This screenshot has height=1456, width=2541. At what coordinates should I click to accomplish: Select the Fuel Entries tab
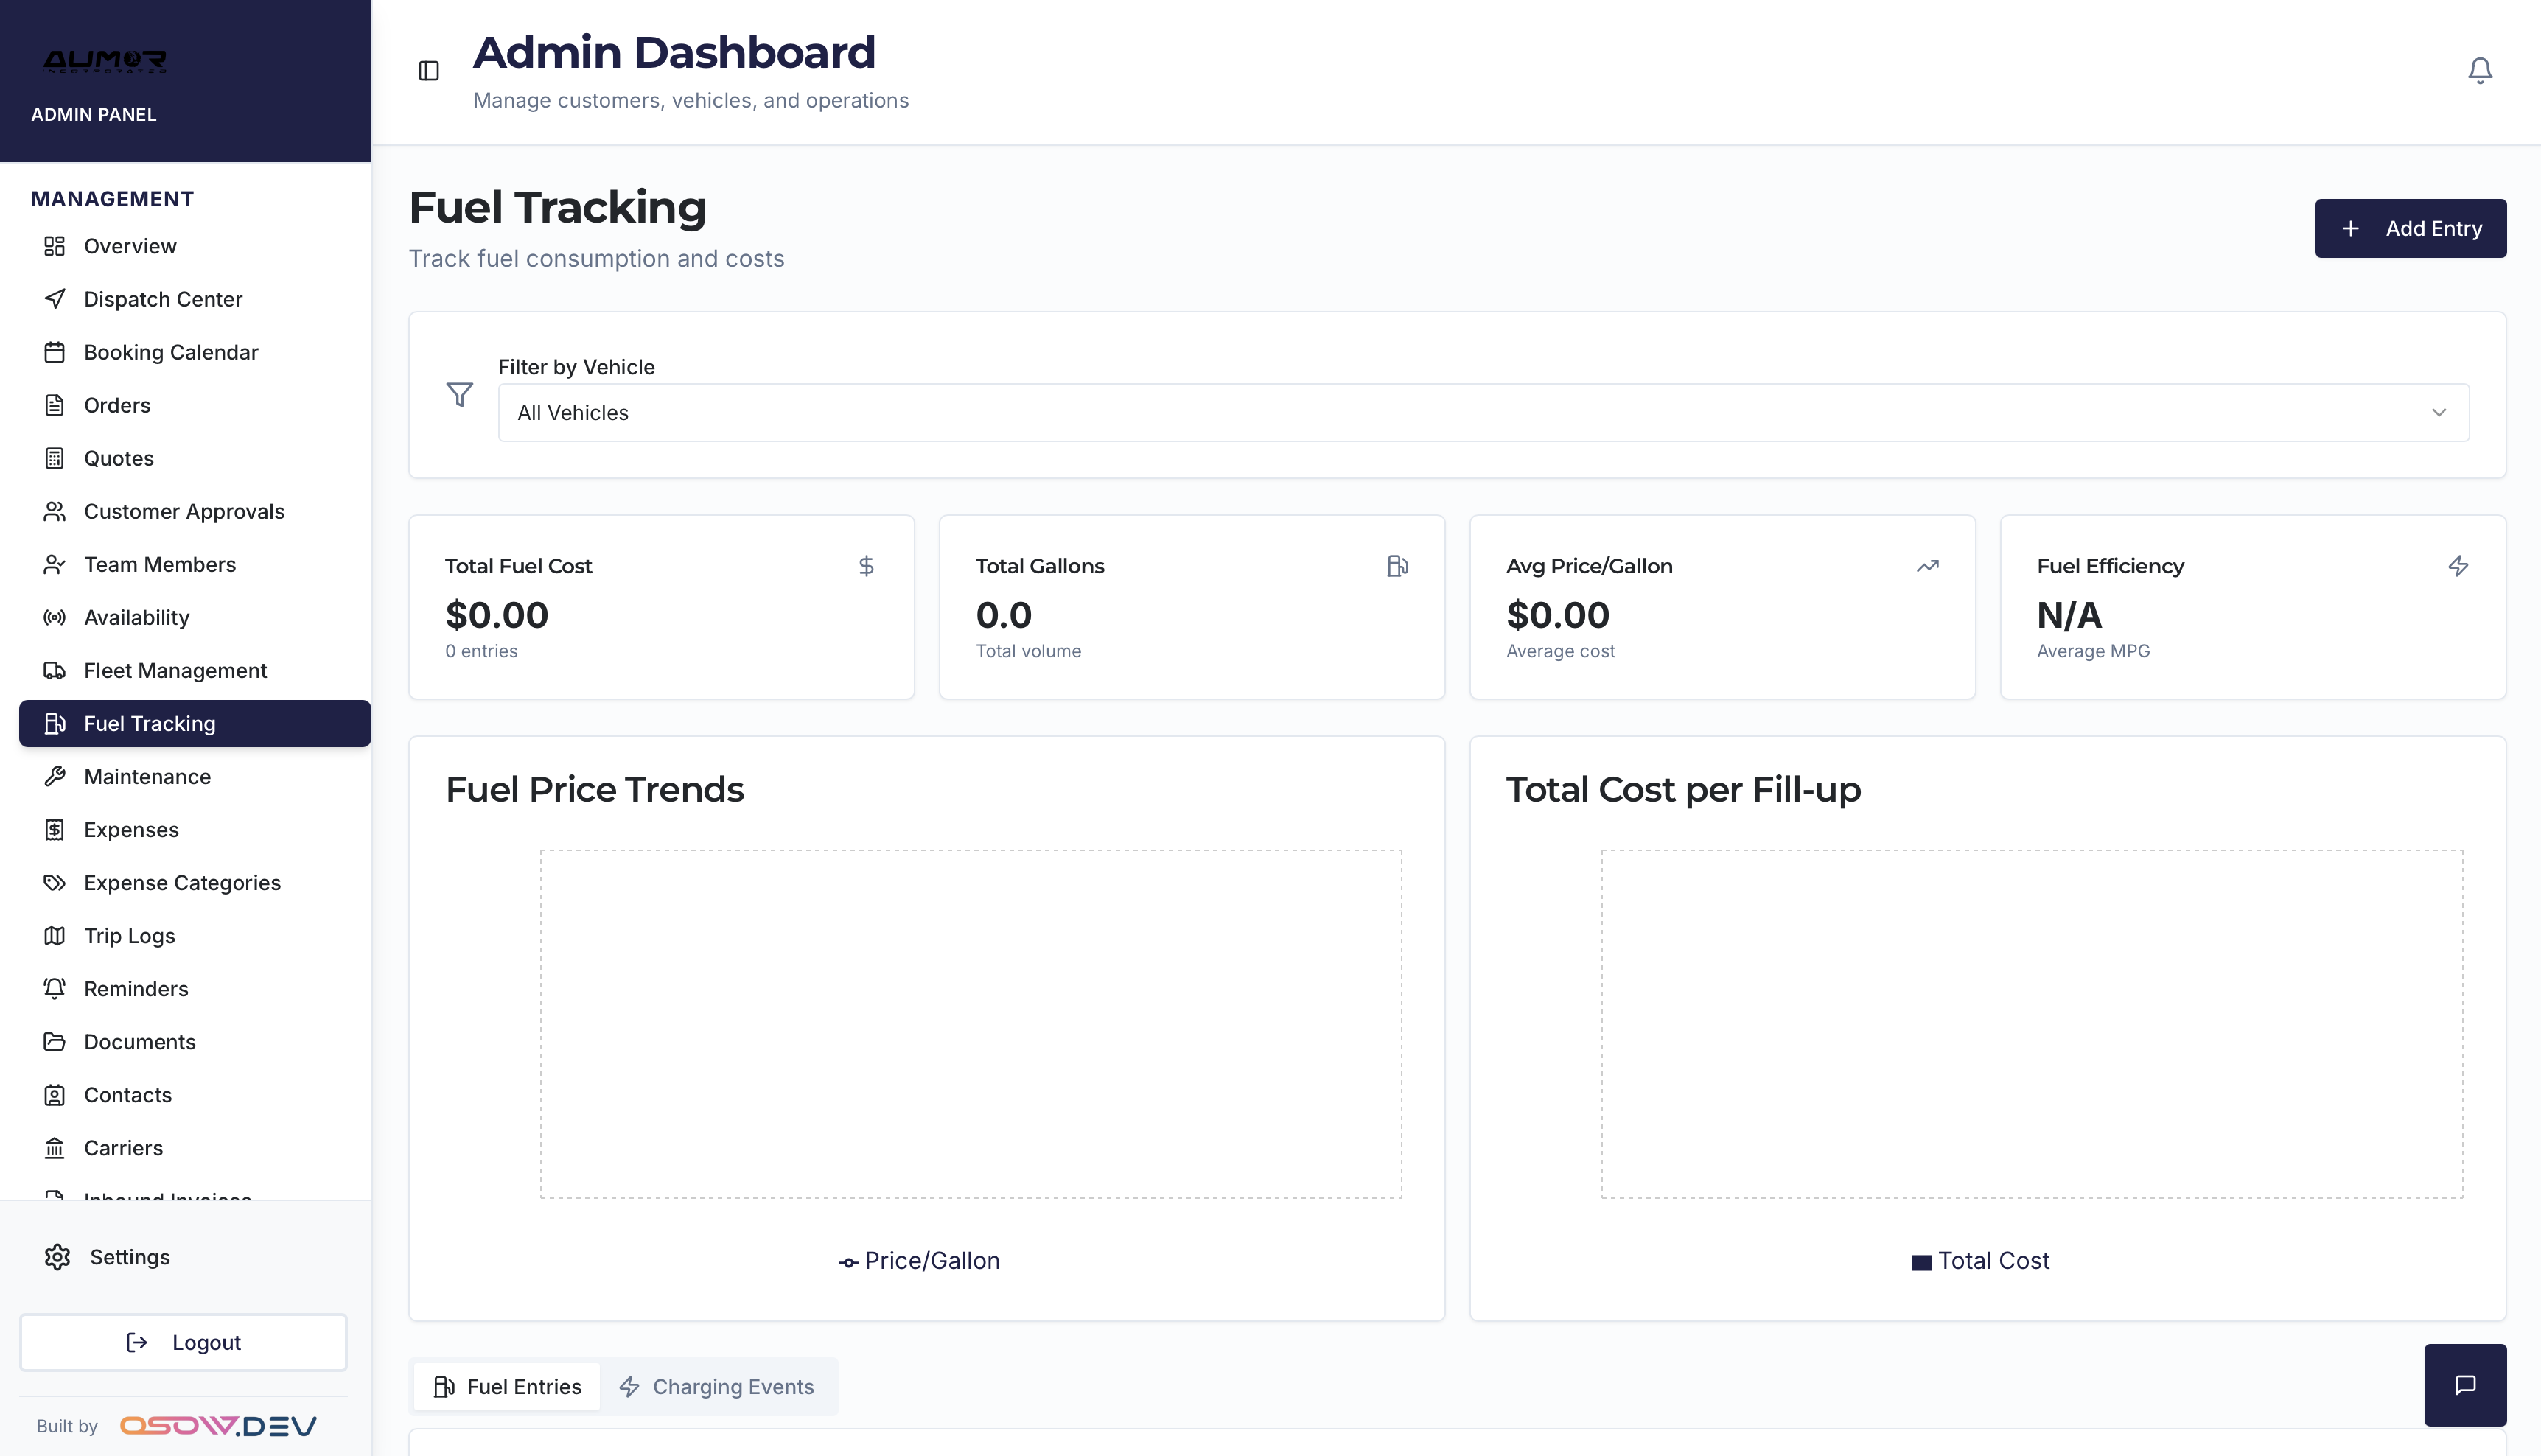(x=507, y=1387)
